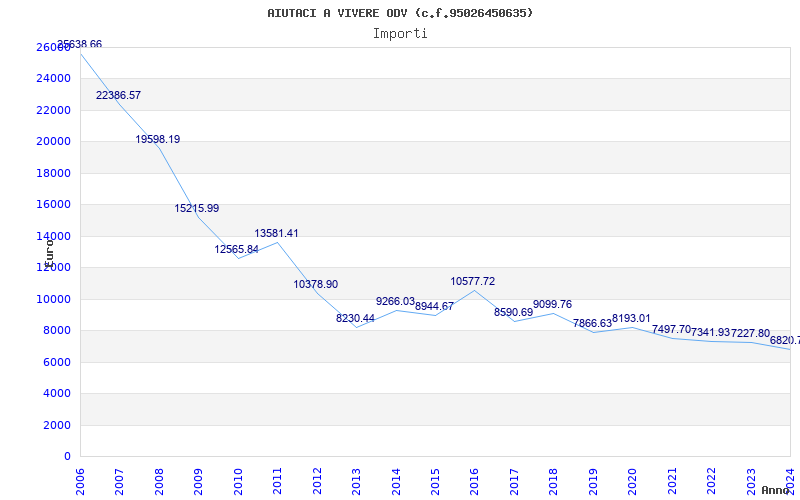This screenshot has width=800, height=500.
Task: Click the Importi subtitle
Action: coord(400,34)
